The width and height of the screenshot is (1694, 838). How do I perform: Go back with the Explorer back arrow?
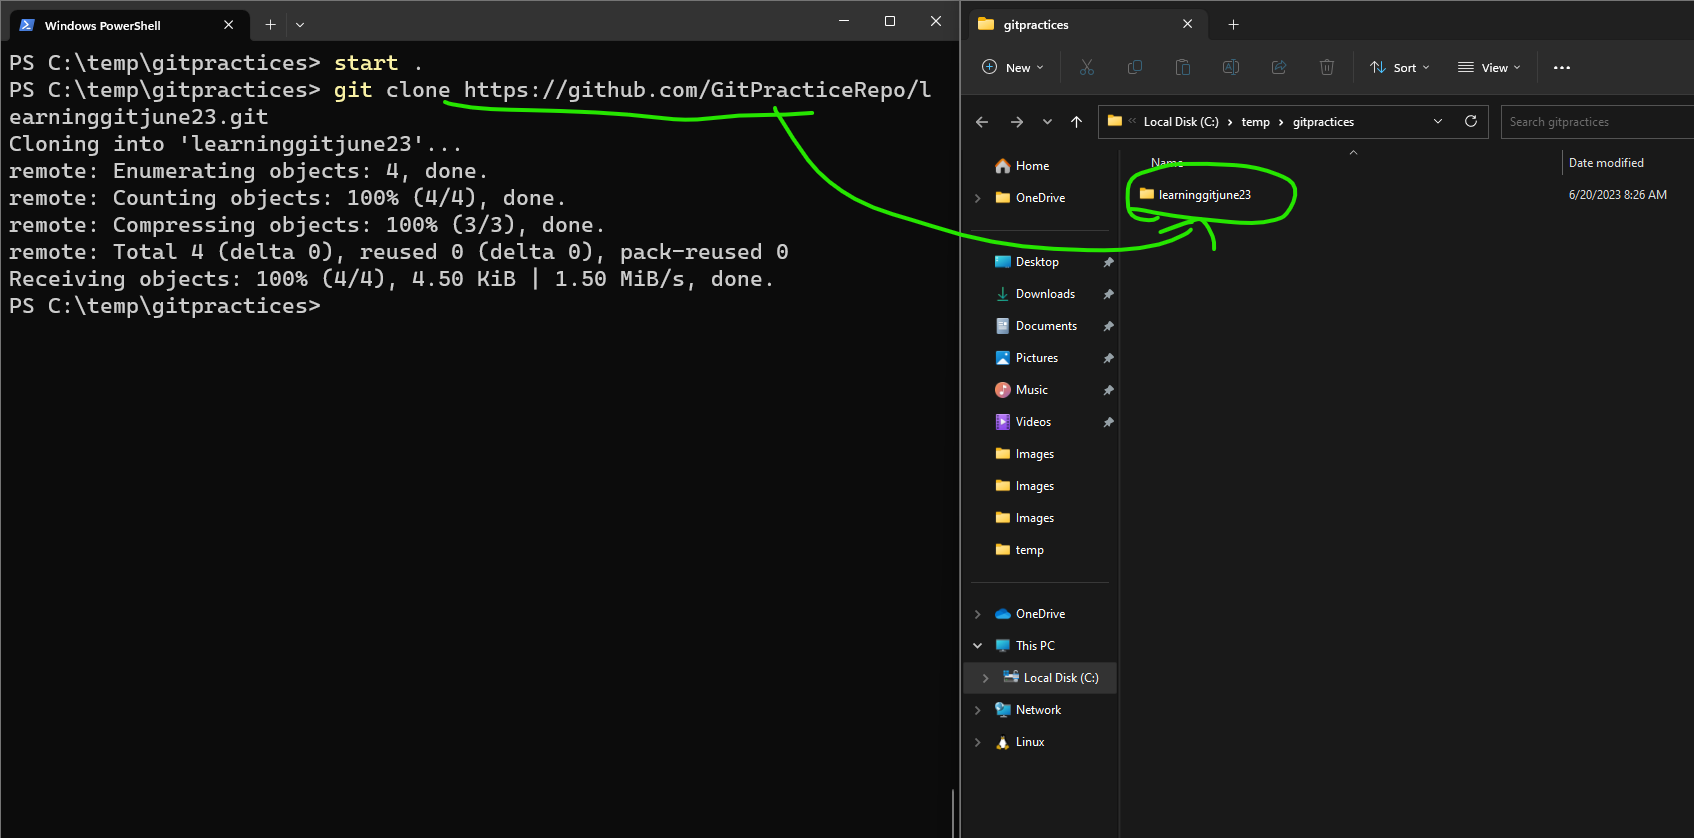tap(982, 122)
